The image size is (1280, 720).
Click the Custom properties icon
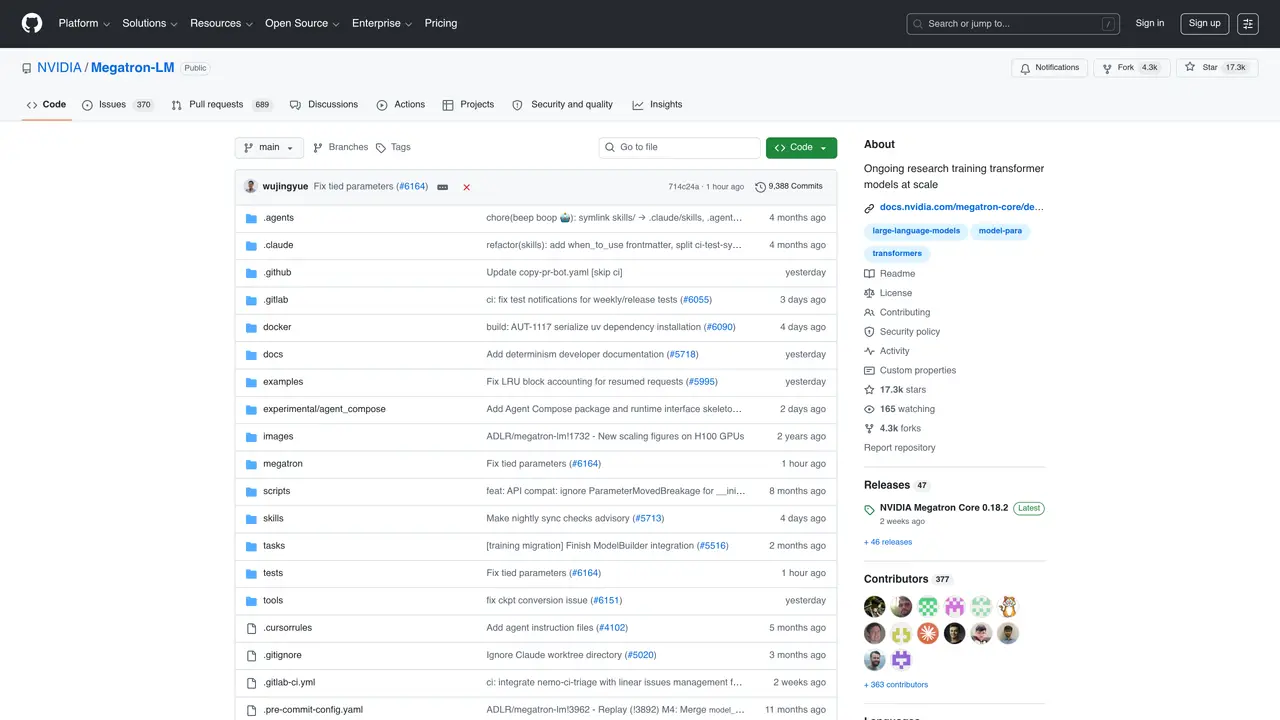coord(870,371)
